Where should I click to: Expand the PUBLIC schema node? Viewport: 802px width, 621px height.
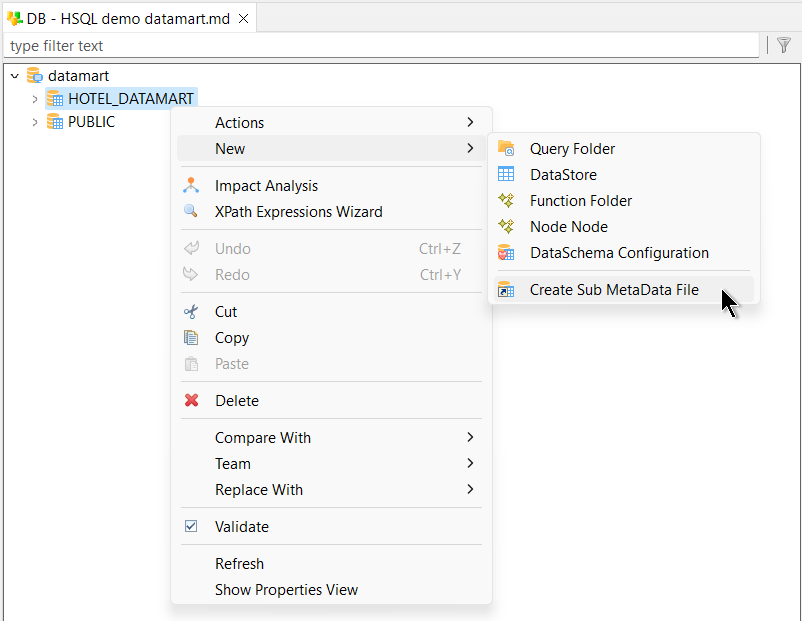pos(34,121)
